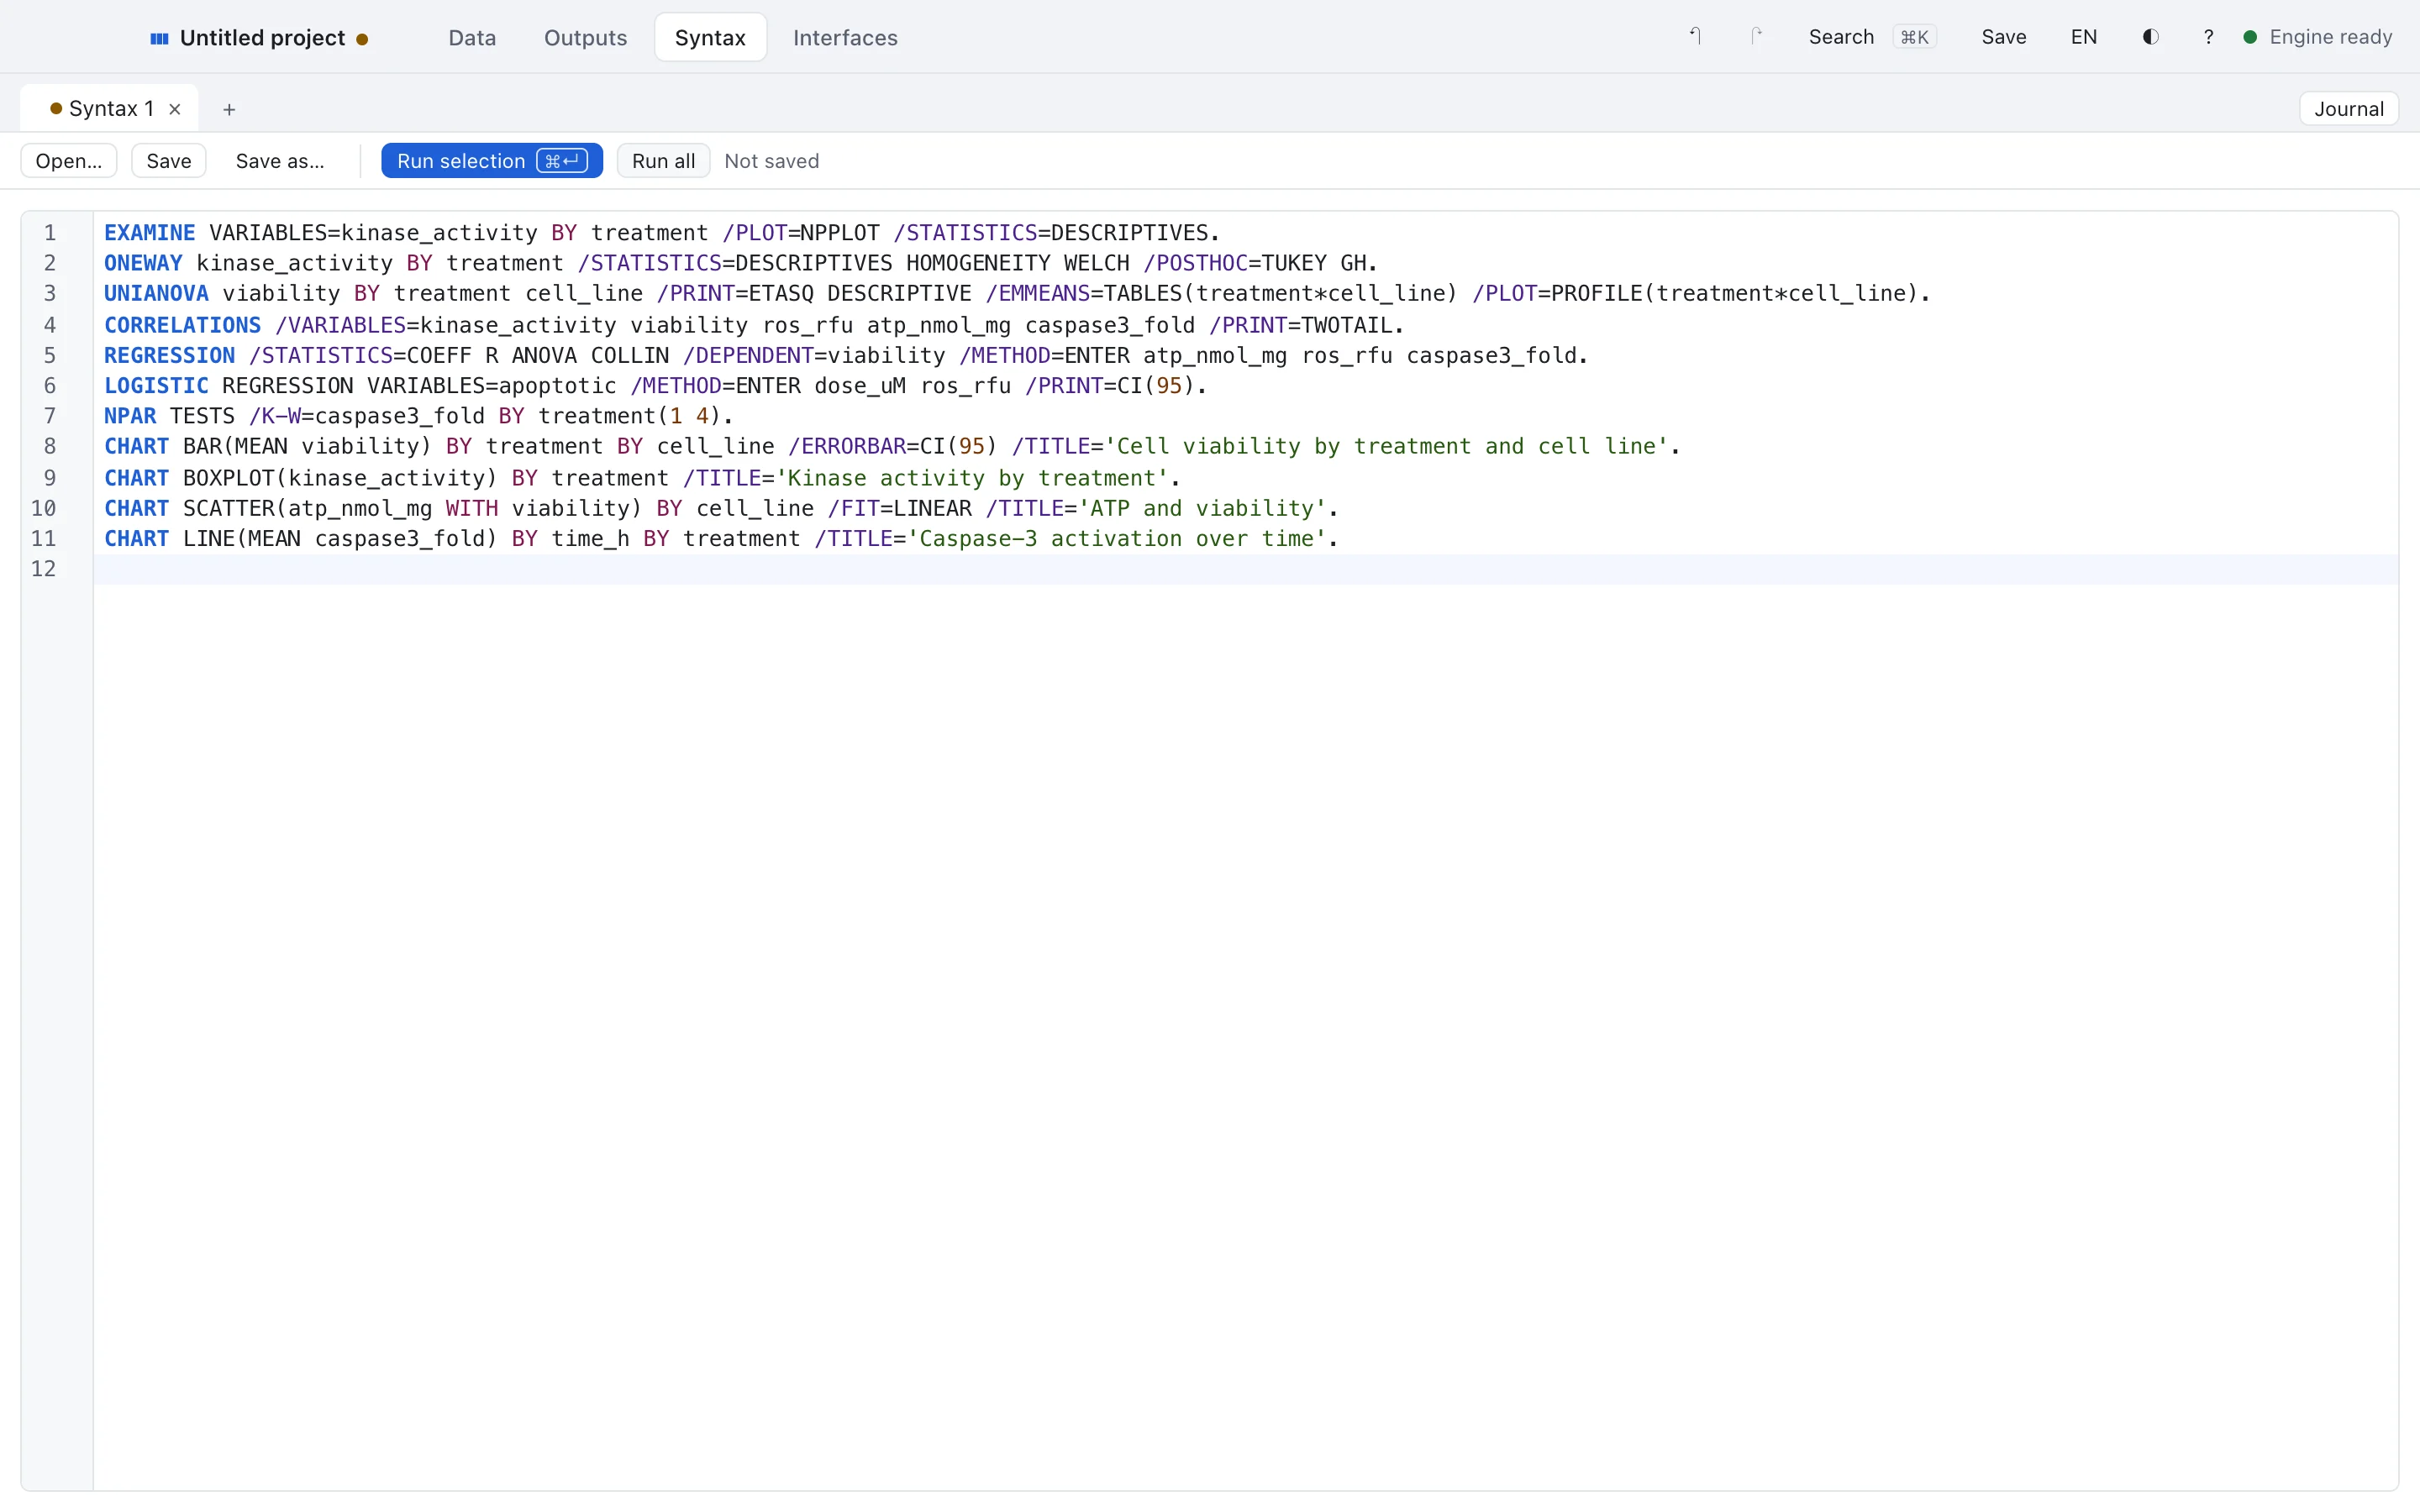Click Save in the top bar
Viewport: 2420px width, 1512px height.
pos(2004,37)
